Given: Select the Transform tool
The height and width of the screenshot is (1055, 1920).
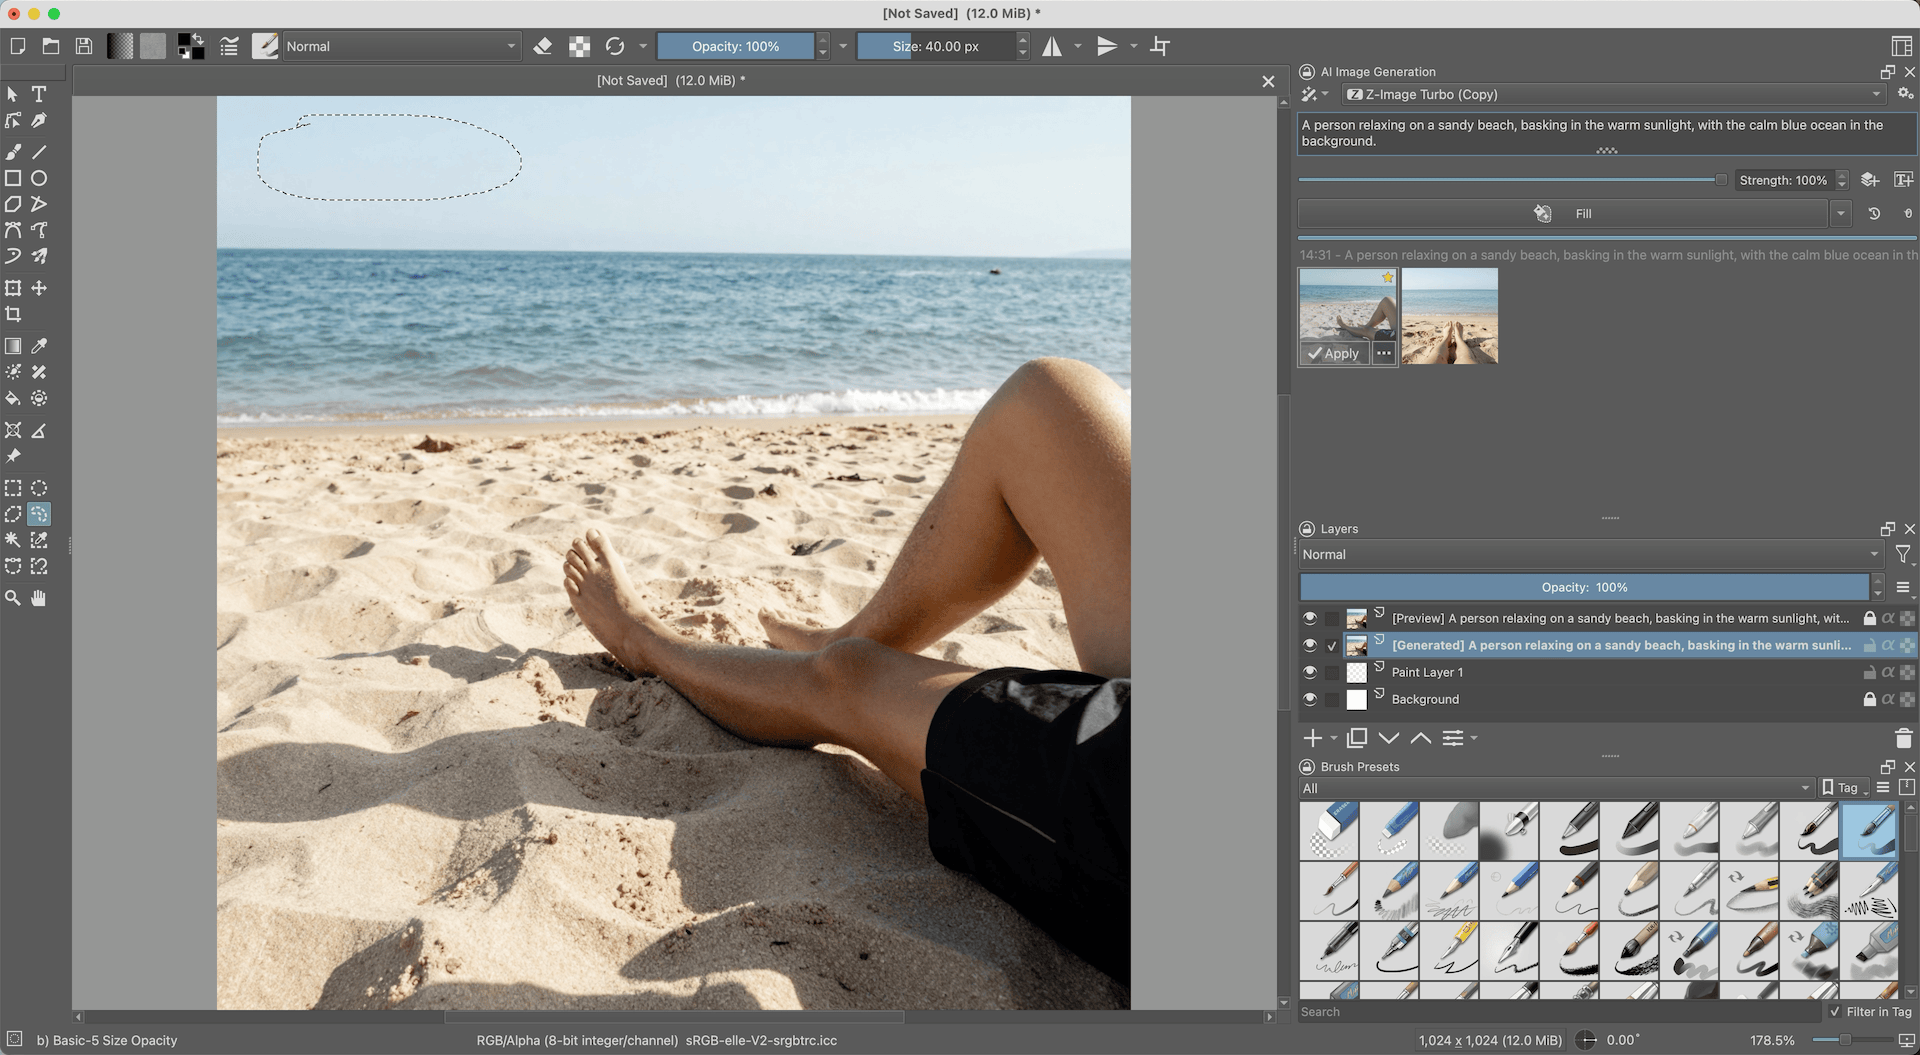Looking at the screenshot, I should 14,288.
